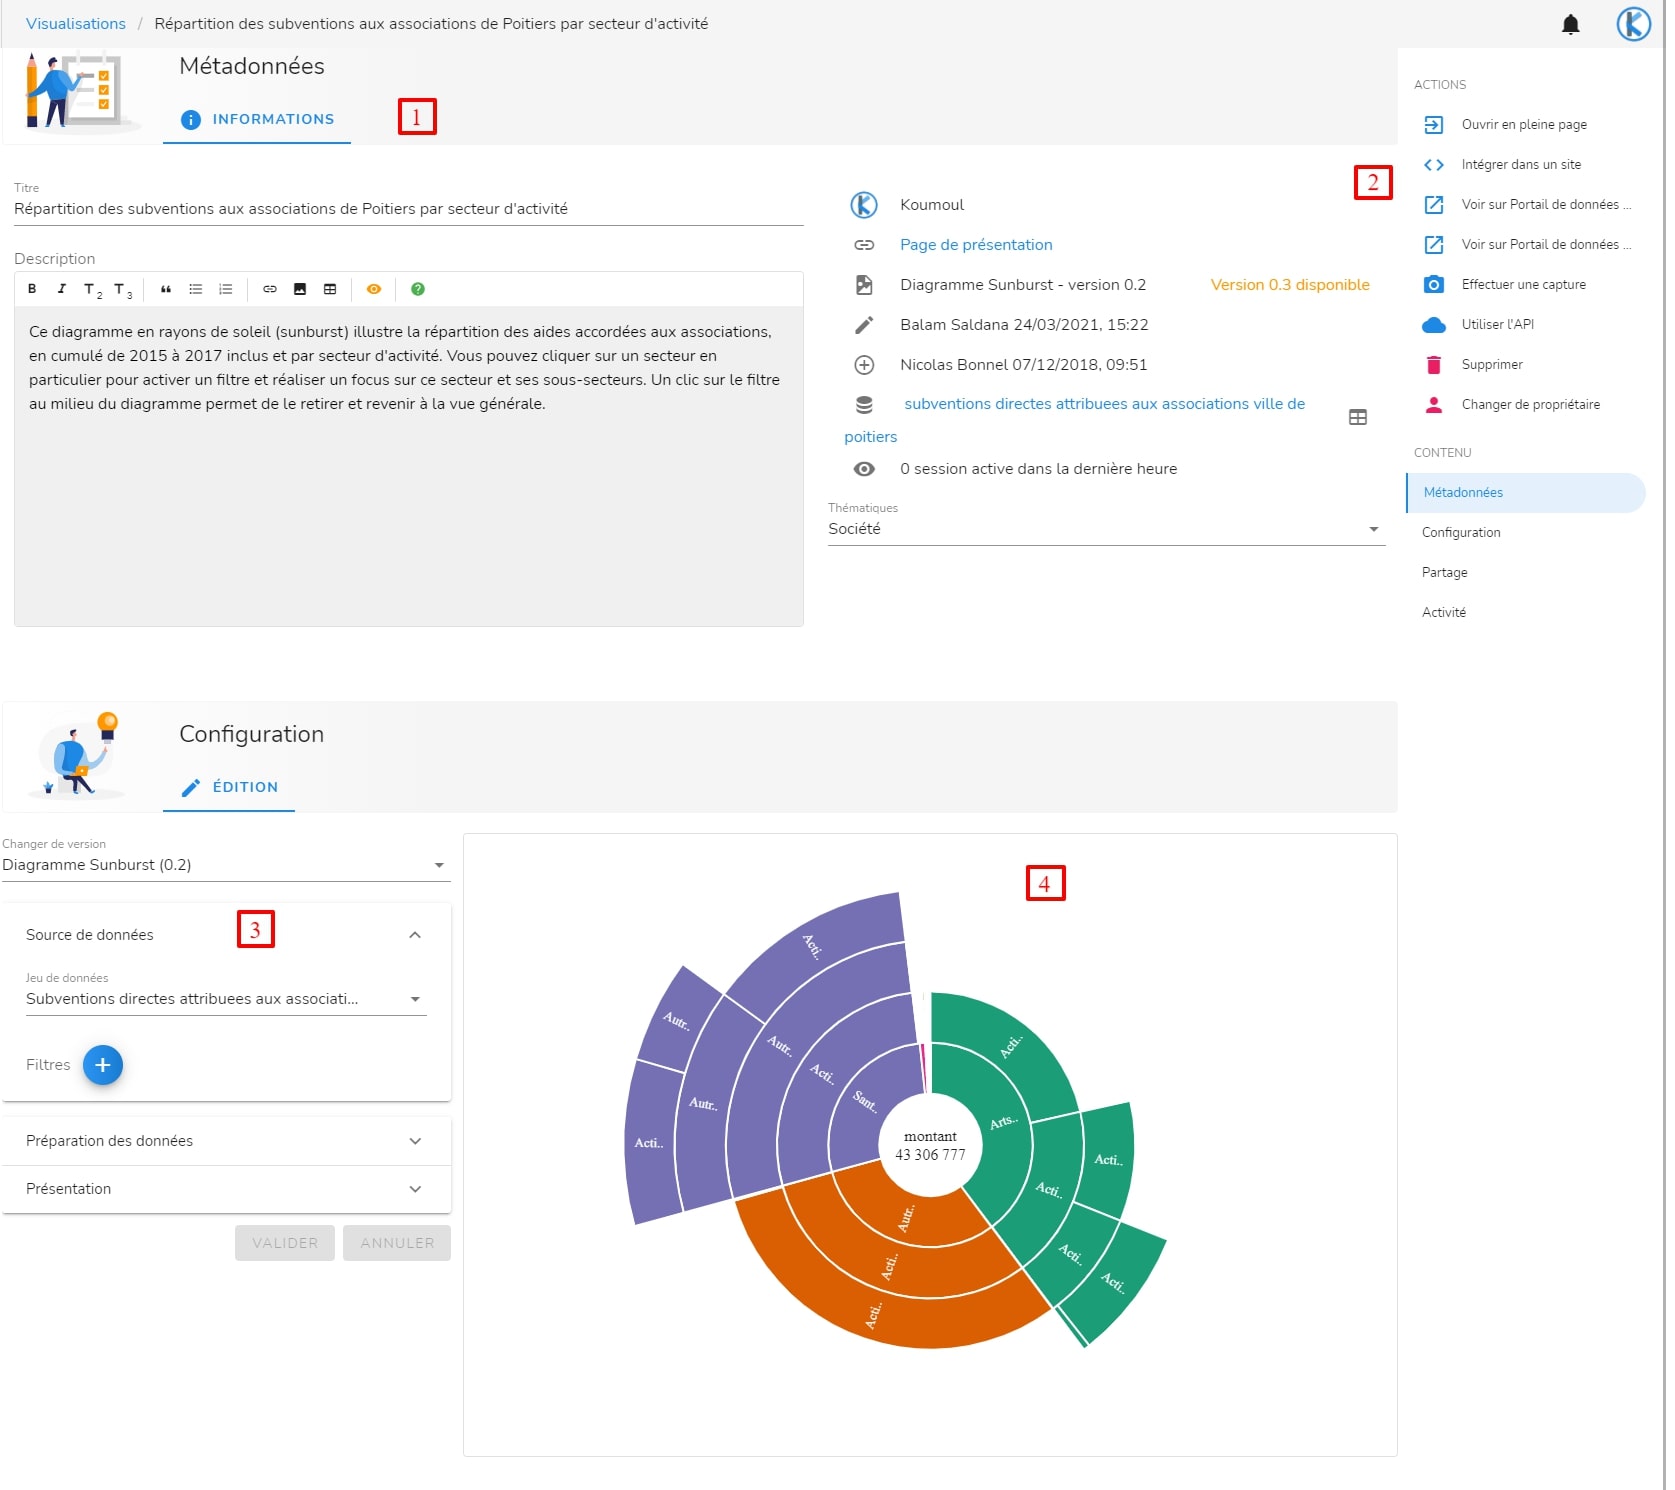Insert a blockquote in description
Image resolution: width=1675 pixels, height=1490 pixels.
click(x=166, y=289)
